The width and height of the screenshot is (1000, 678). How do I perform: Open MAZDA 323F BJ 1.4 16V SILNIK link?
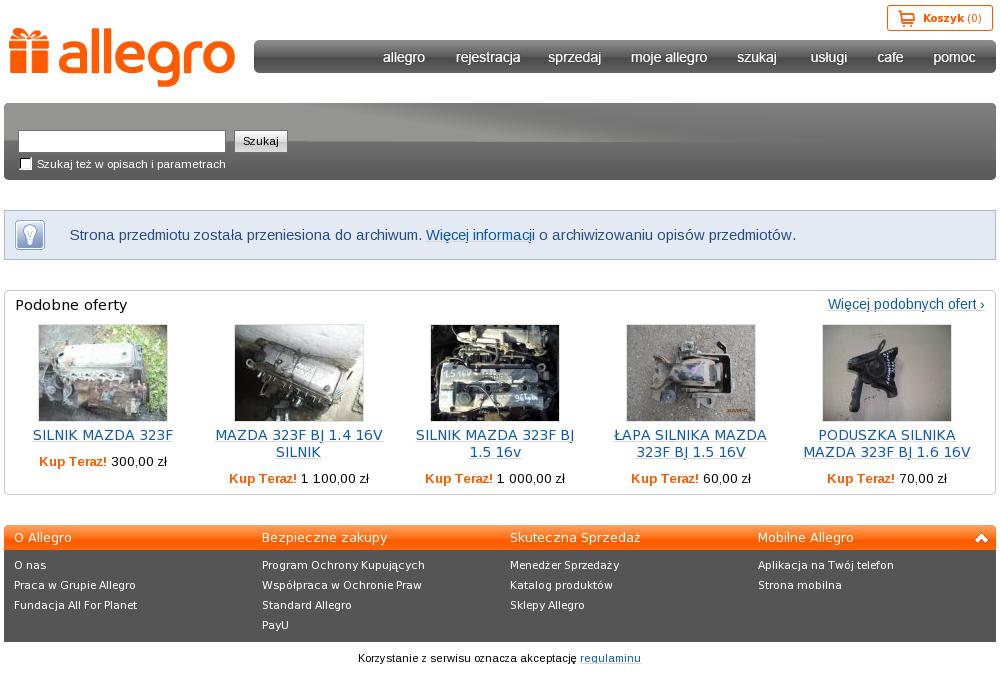click(299, 443)
